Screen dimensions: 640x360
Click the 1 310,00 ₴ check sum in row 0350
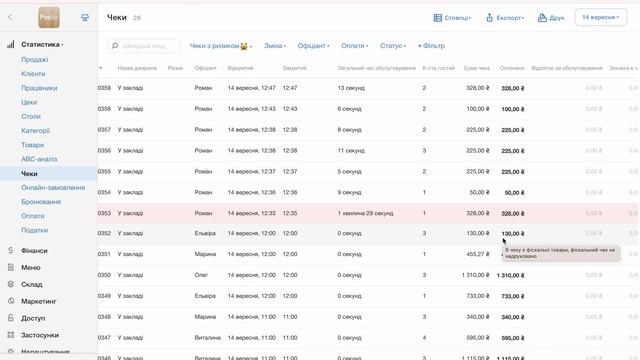[476, 275]
